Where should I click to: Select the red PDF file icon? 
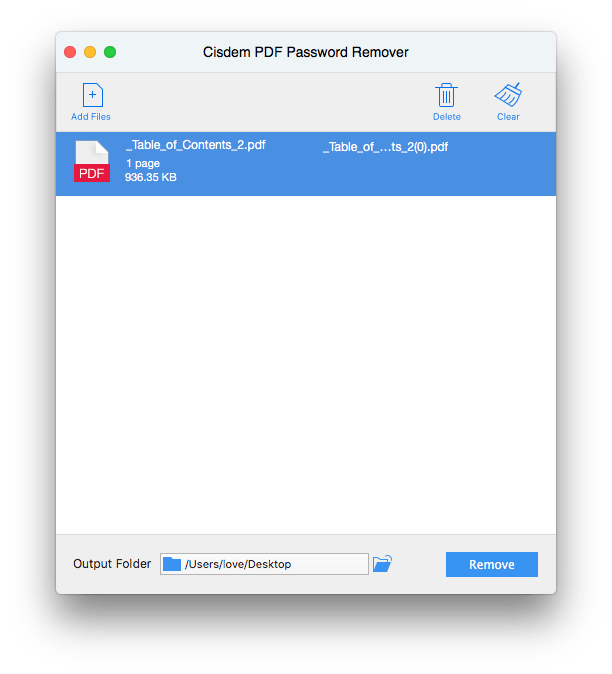point(92,162)
